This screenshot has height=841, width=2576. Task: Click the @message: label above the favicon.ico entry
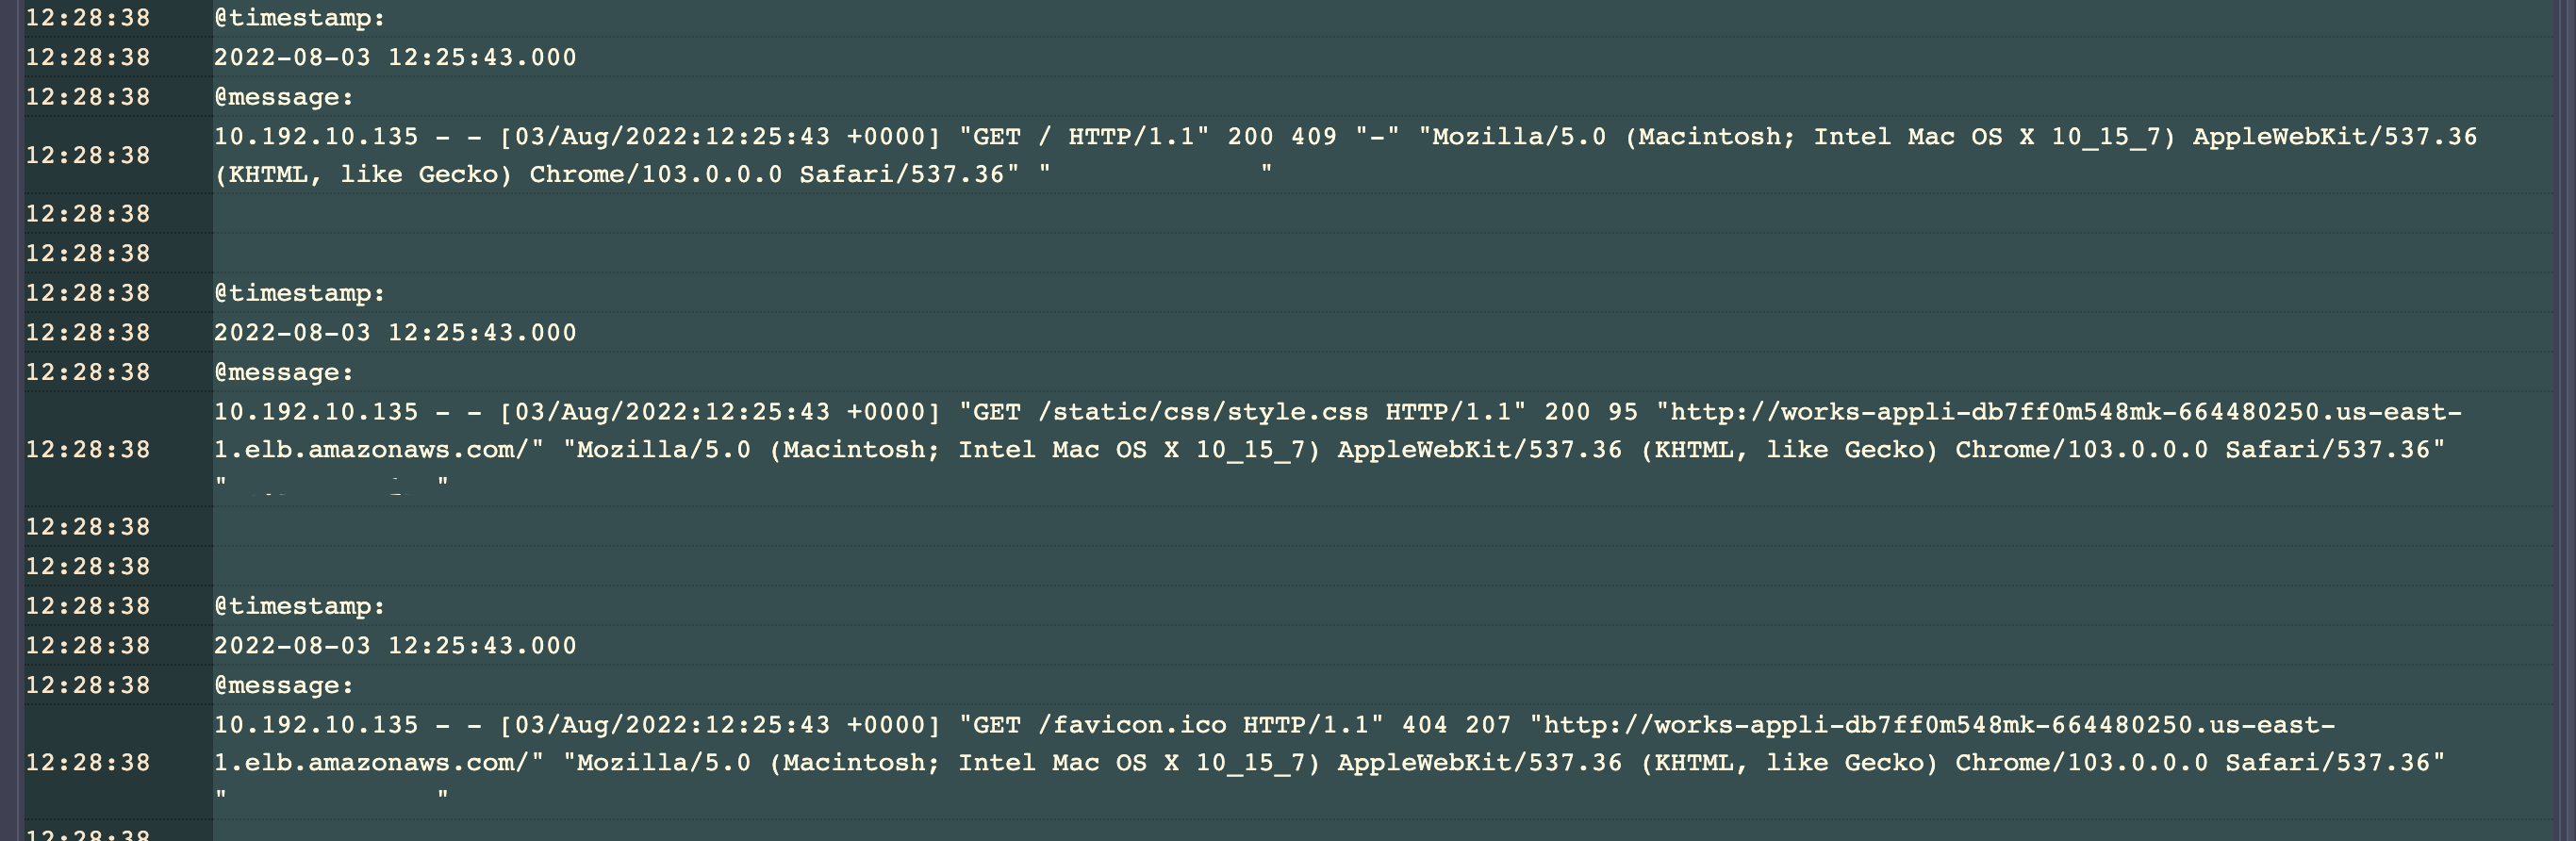pos(284,685)
